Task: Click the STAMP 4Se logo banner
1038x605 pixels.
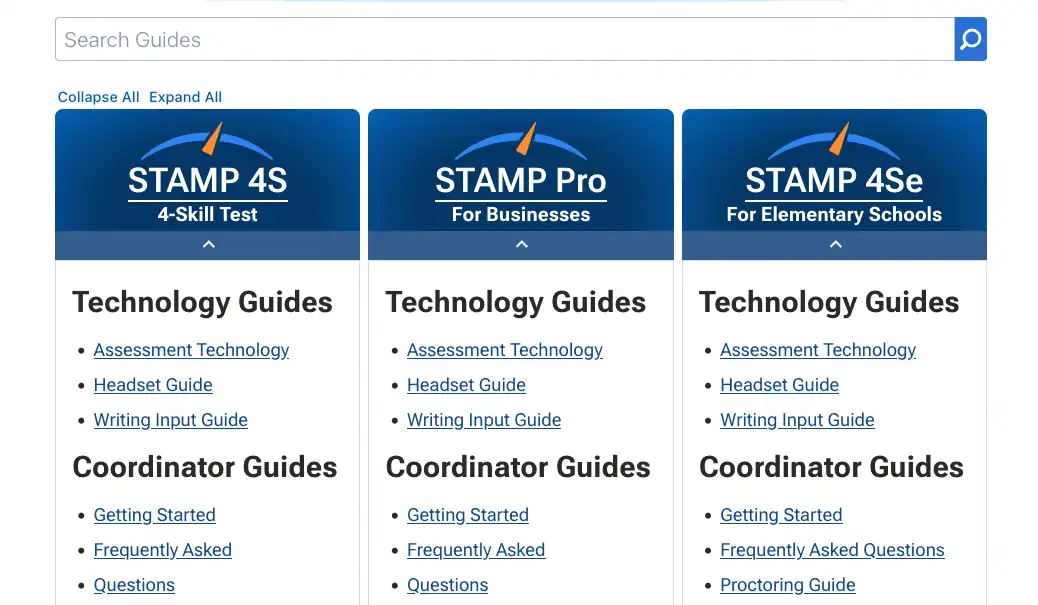Action: [834, 171]
